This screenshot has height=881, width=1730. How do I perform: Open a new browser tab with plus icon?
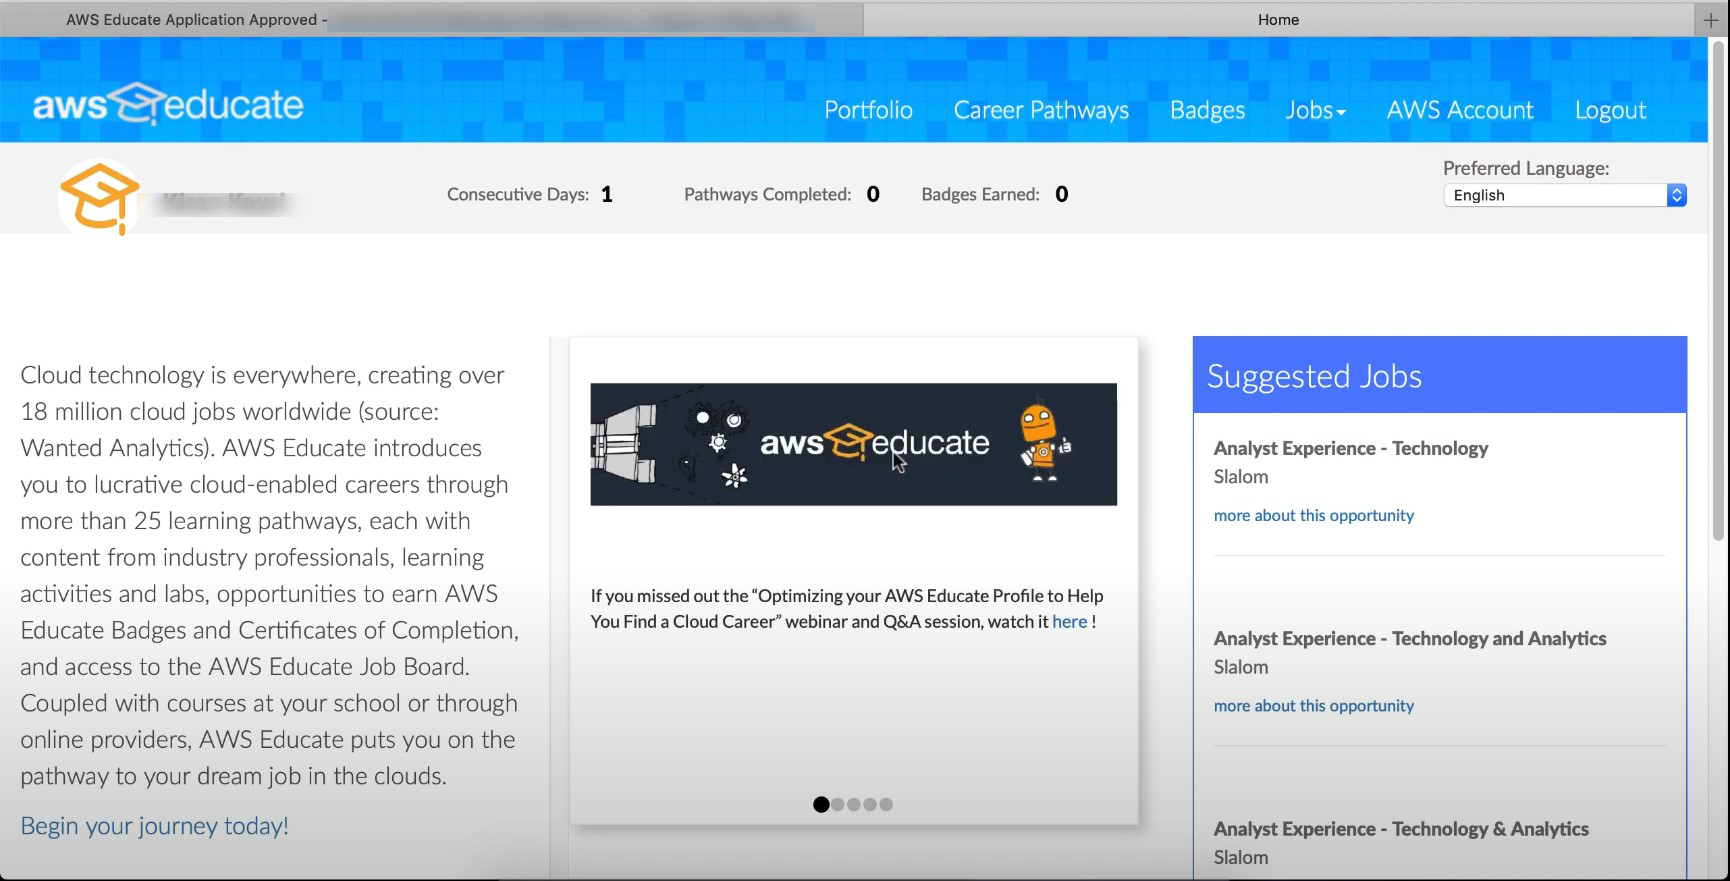pos(1711,20)
